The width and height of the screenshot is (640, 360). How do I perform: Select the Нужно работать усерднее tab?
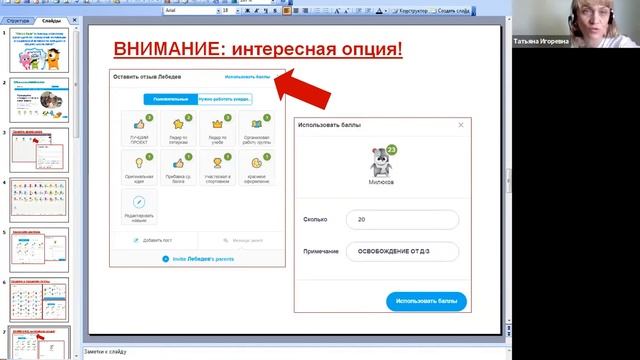(224, 99)
